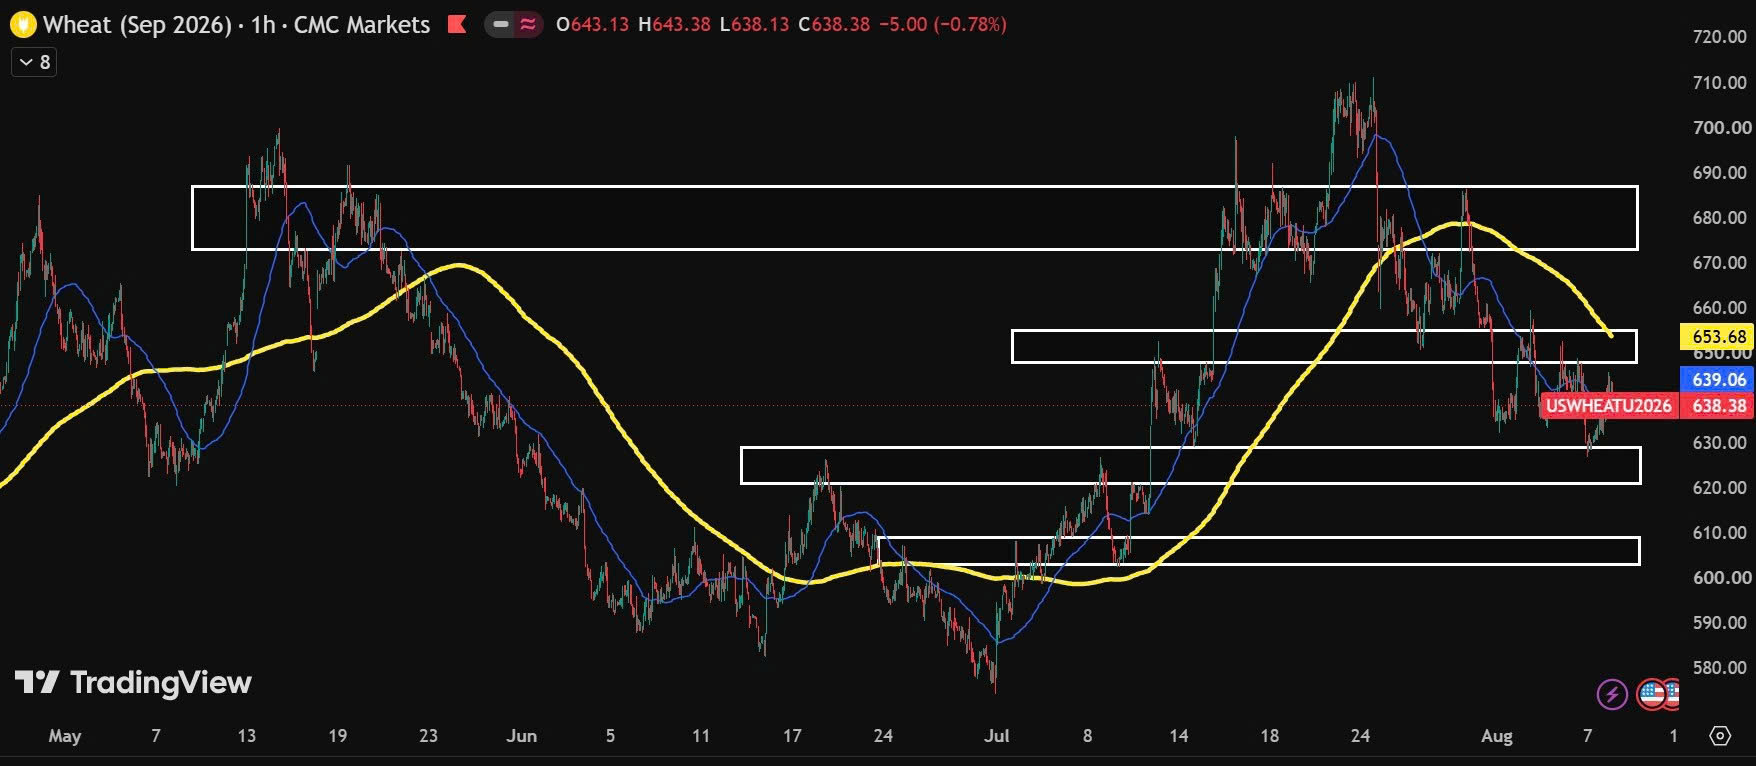Open the fully visible US flag event icon
The image size is (1756, 766).
click(x=1651, y=693)
